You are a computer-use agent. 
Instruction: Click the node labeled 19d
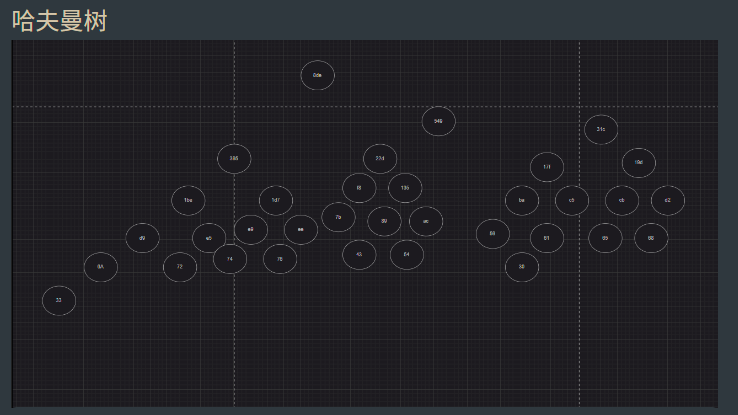[x=639, y=162]
